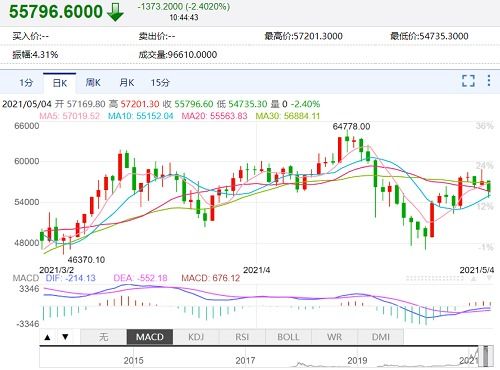Click 2017 on the overview timeline

click(x=245, y=361)
